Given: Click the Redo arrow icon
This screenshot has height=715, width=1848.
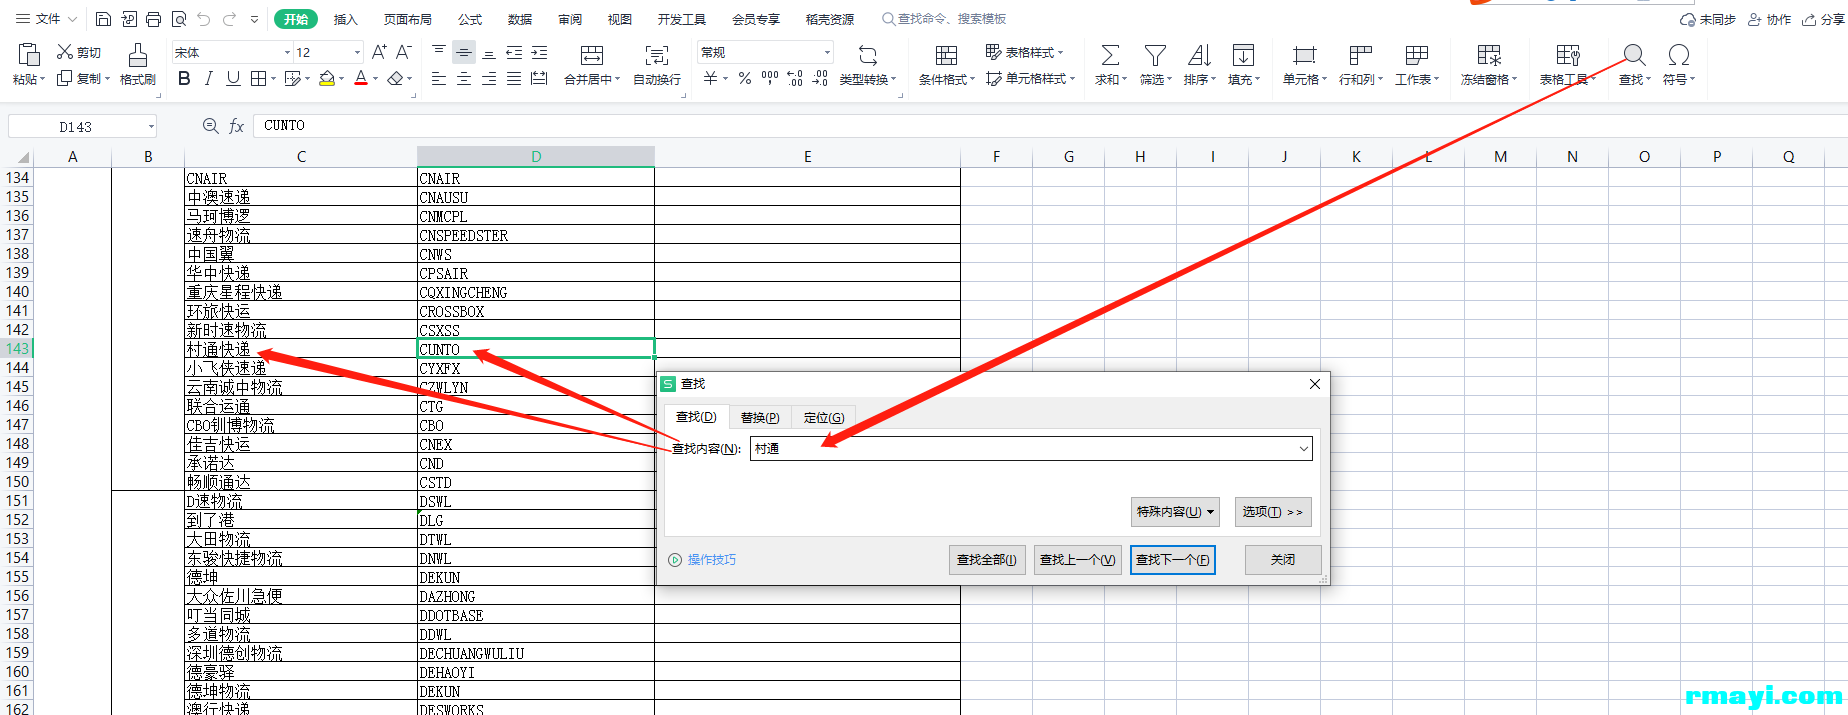Looking at the screenshot, I should point(229,19).
